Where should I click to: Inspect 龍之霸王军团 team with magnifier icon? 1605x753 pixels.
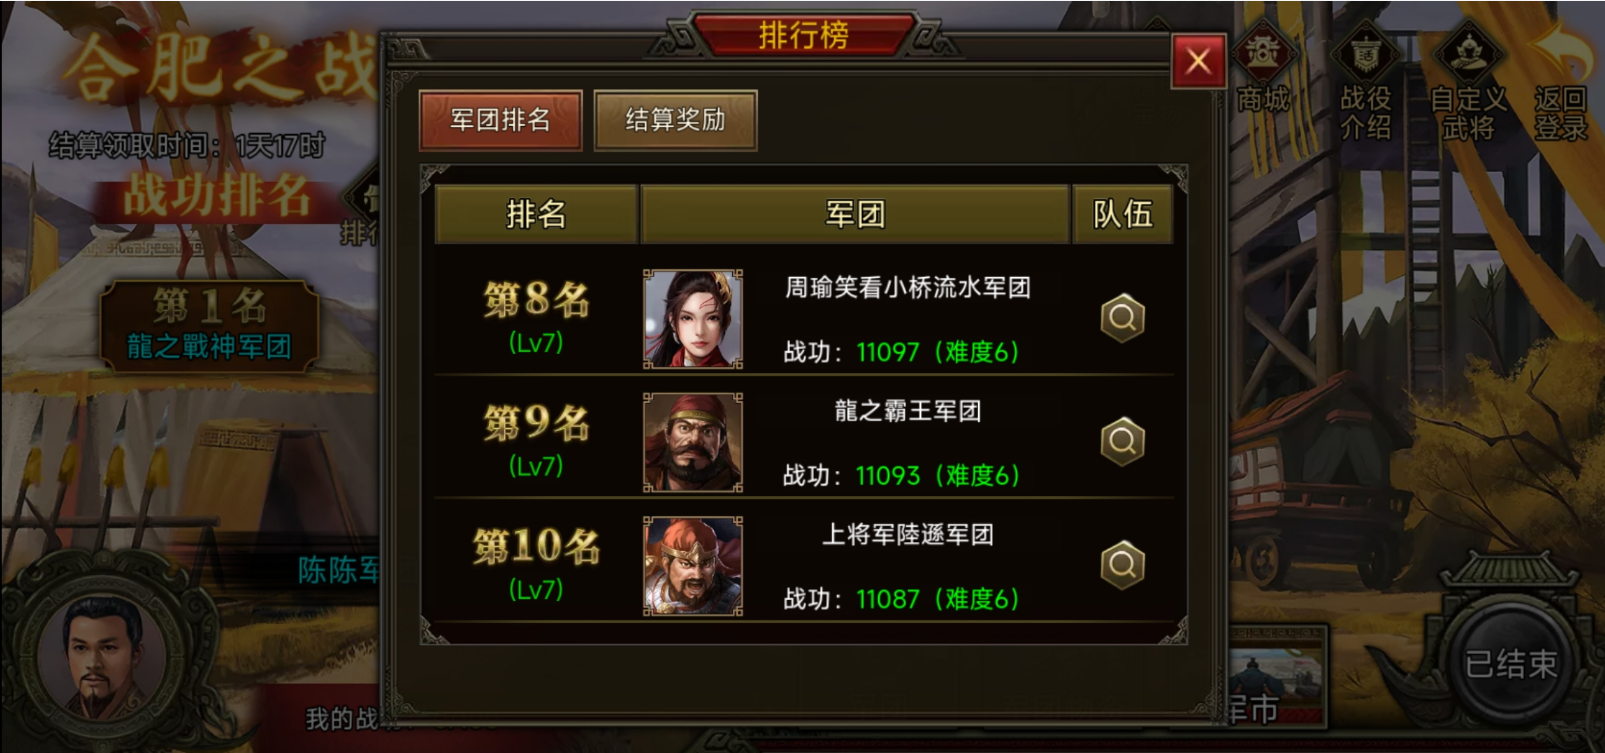click(1122, 441)
